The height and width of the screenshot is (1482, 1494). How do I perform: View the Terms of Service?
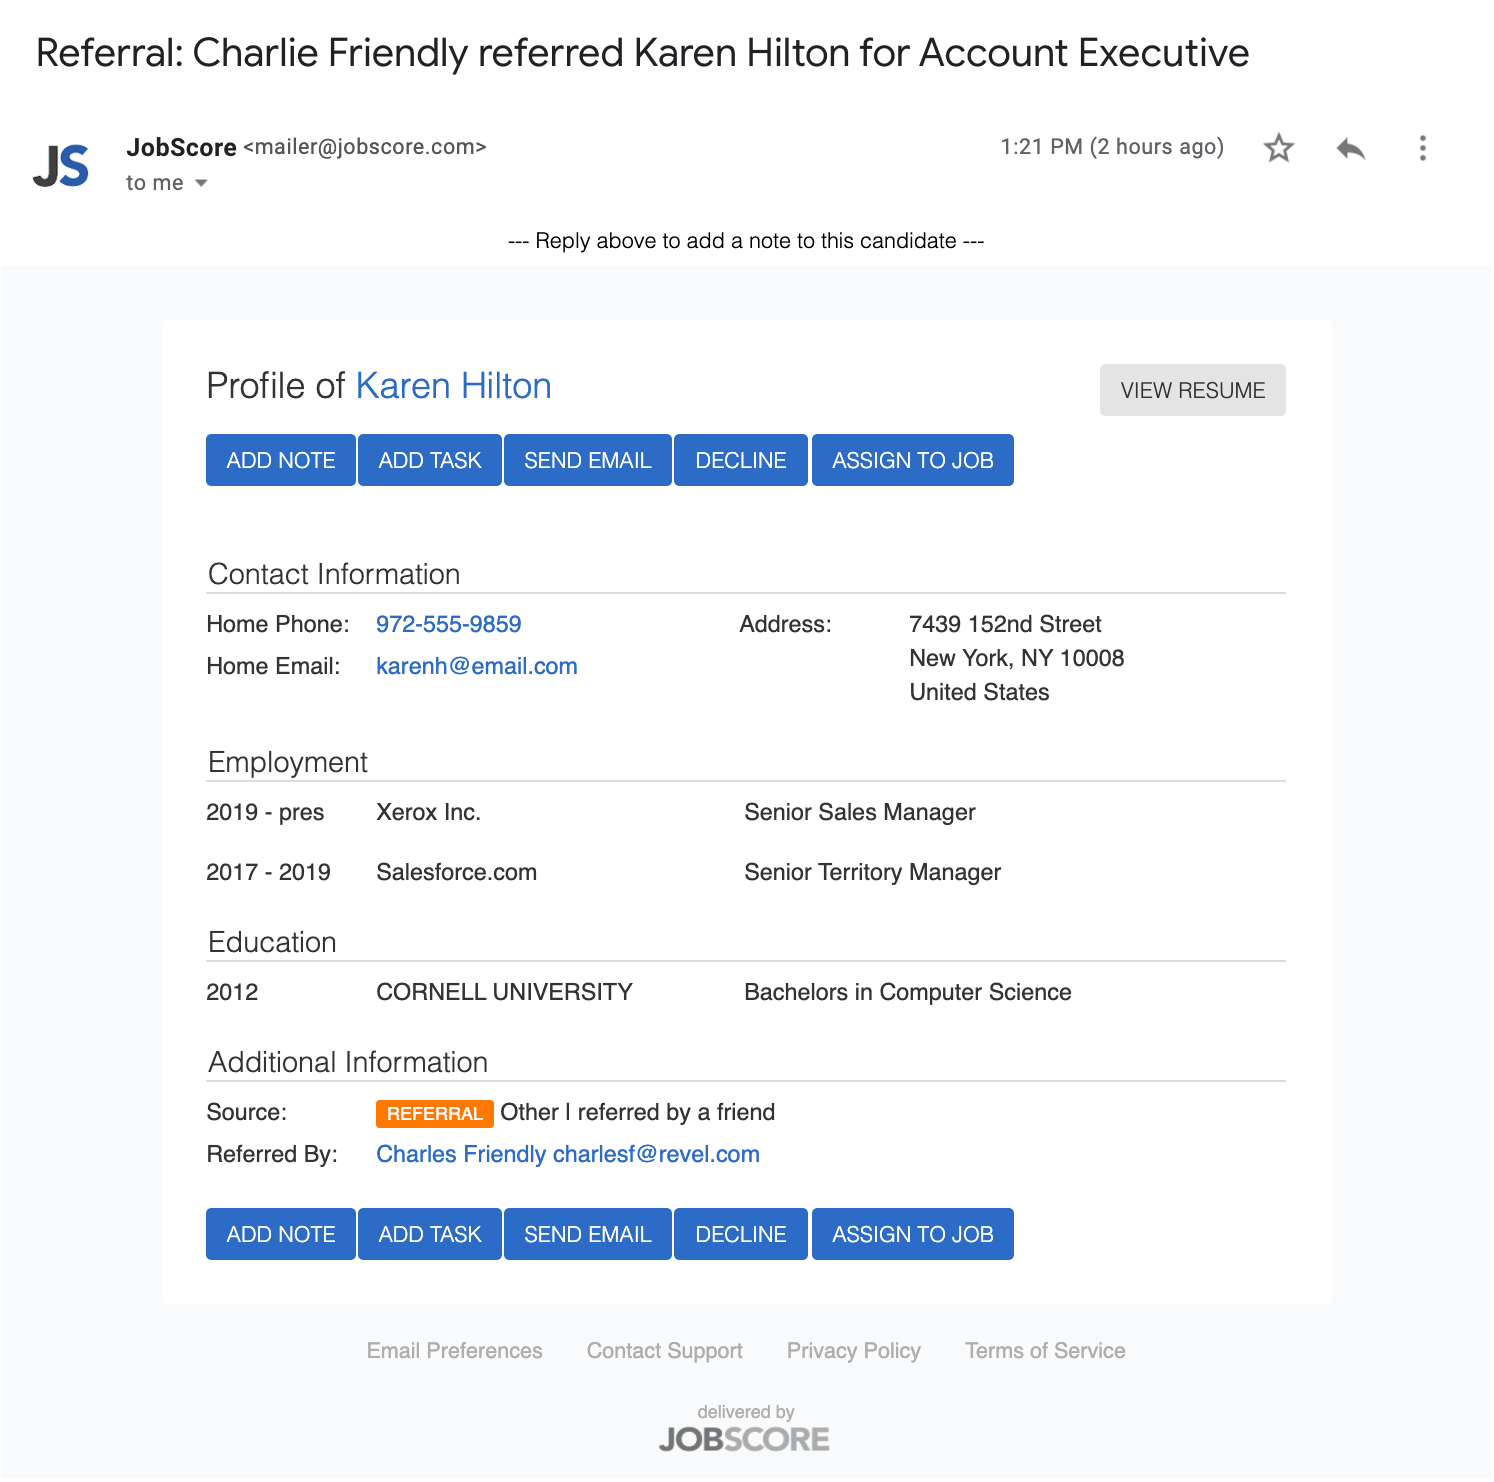pos(1044,1350)
